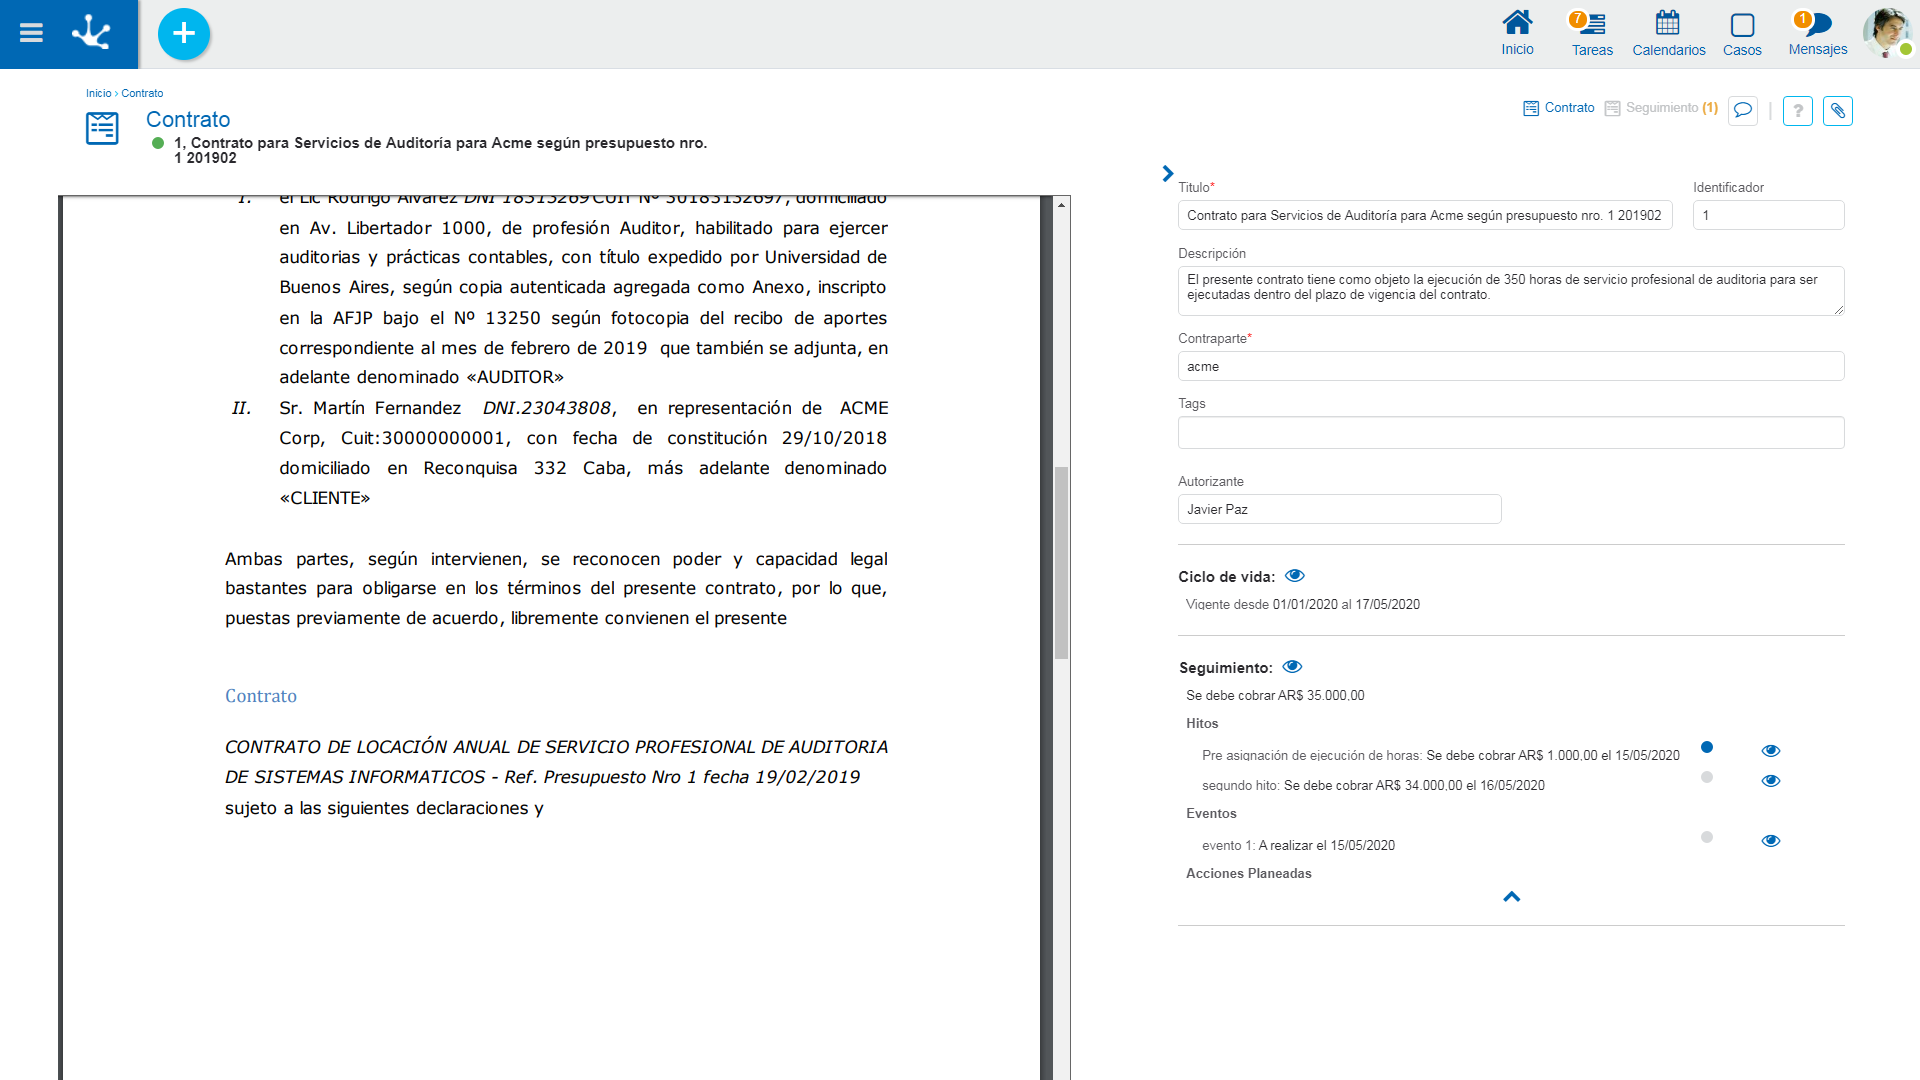Click '«CLIENTE»' text in document
Viewport: 1920px width, 1080px height.
tap(325, 498)
